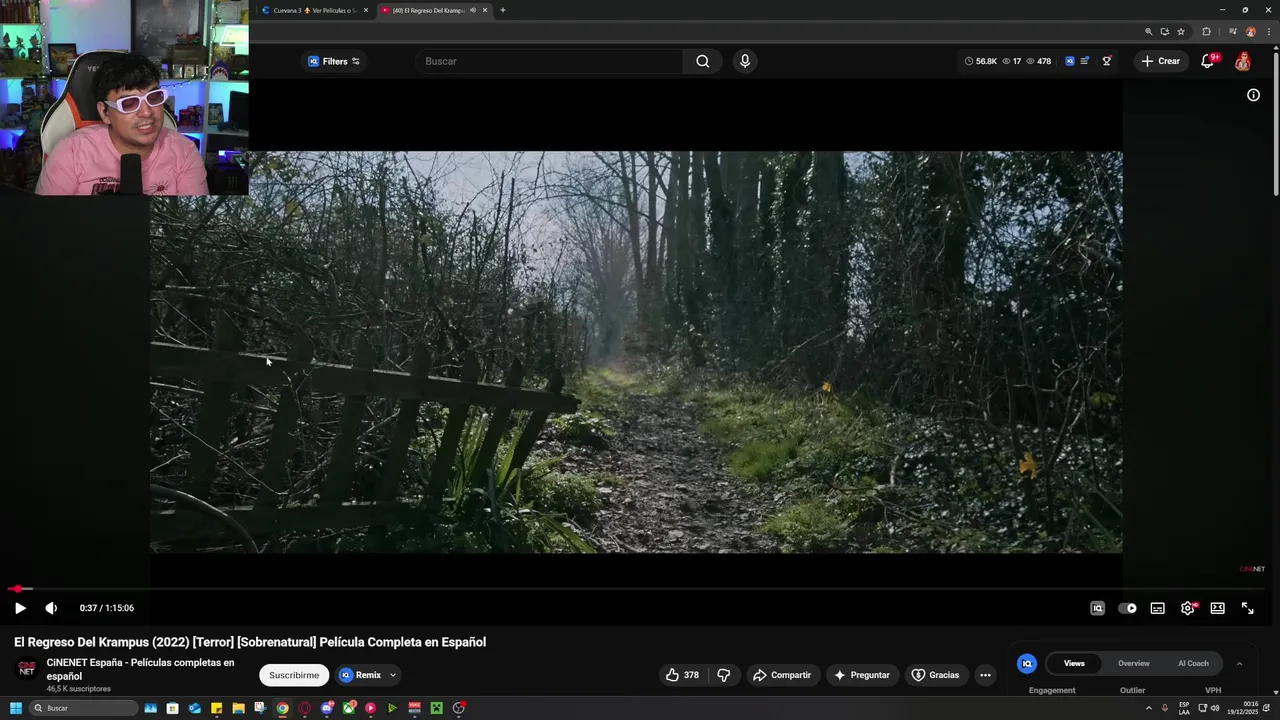1280x720 pixels.
Task: Open Chrome three-dot menu
Action: tap(1268, 32)
